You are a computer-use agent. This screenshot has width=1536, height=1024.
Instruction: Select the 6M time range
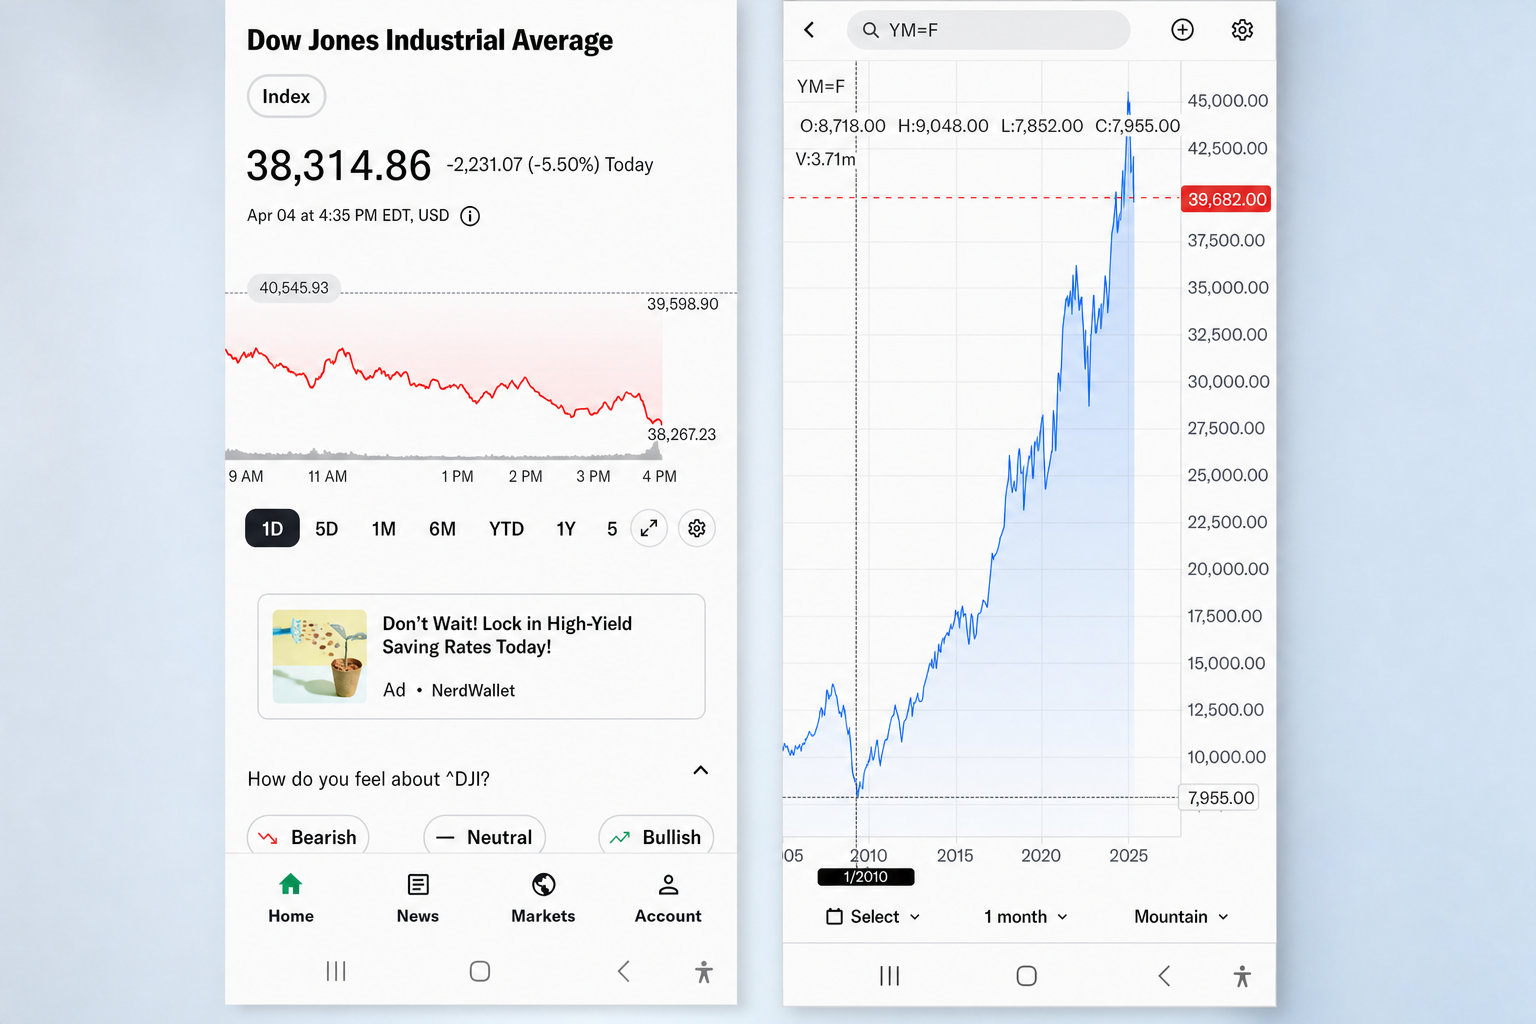point(442,529)
